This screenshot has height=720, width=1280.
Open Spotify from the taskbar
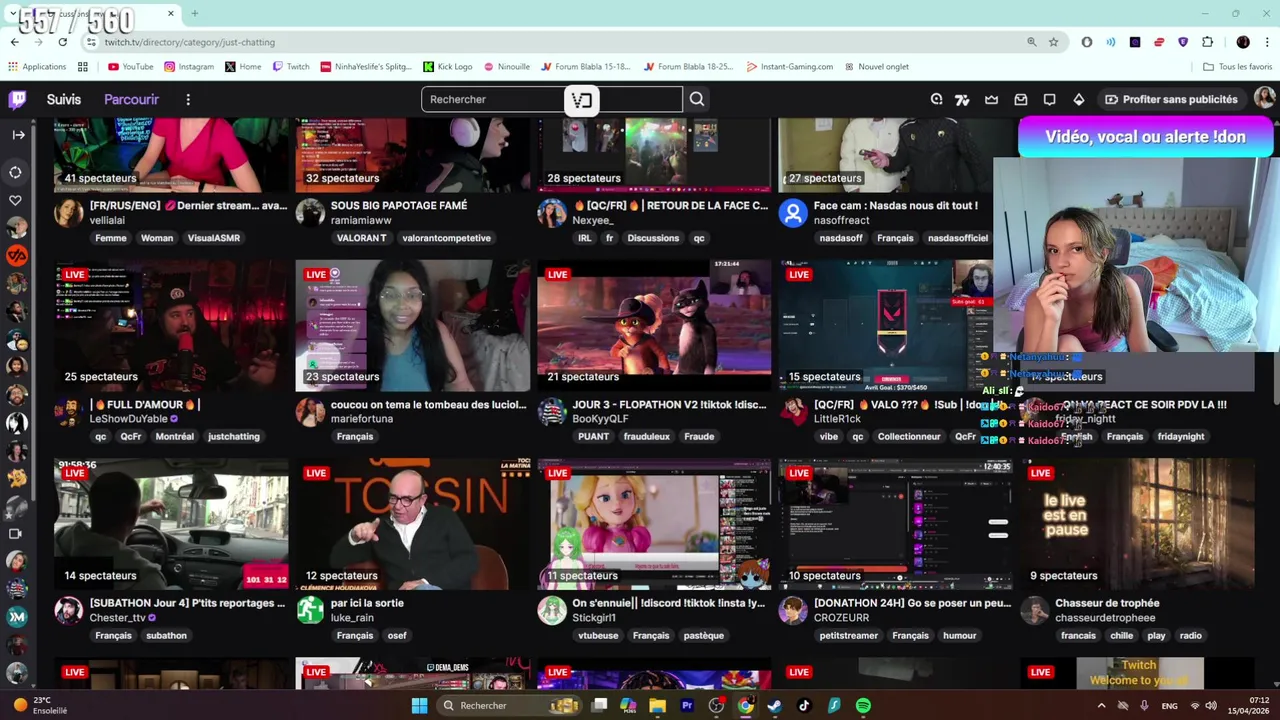[x=863, y=706]
